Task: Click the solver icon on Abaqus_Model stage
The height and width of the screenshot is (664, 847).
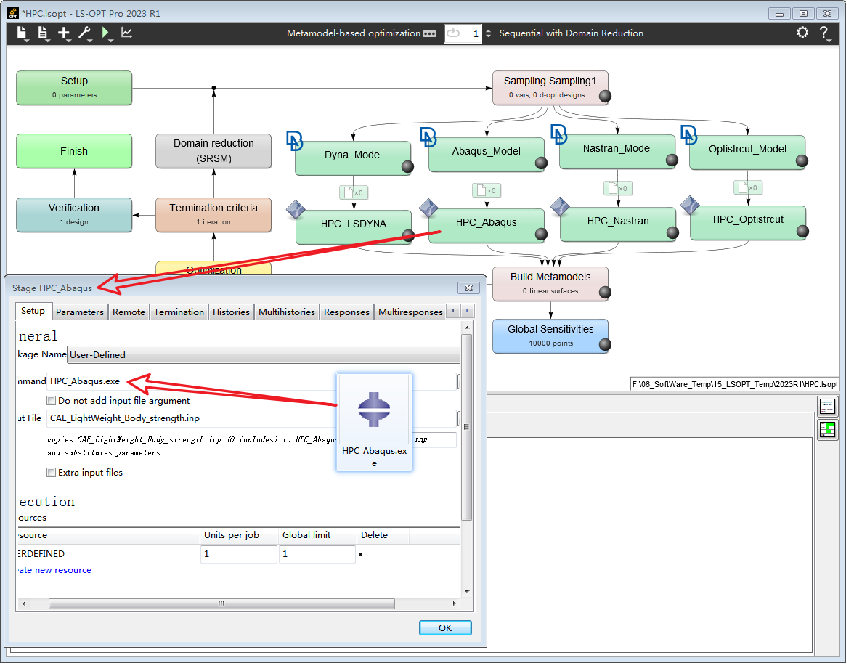Action: click(428, 137)
